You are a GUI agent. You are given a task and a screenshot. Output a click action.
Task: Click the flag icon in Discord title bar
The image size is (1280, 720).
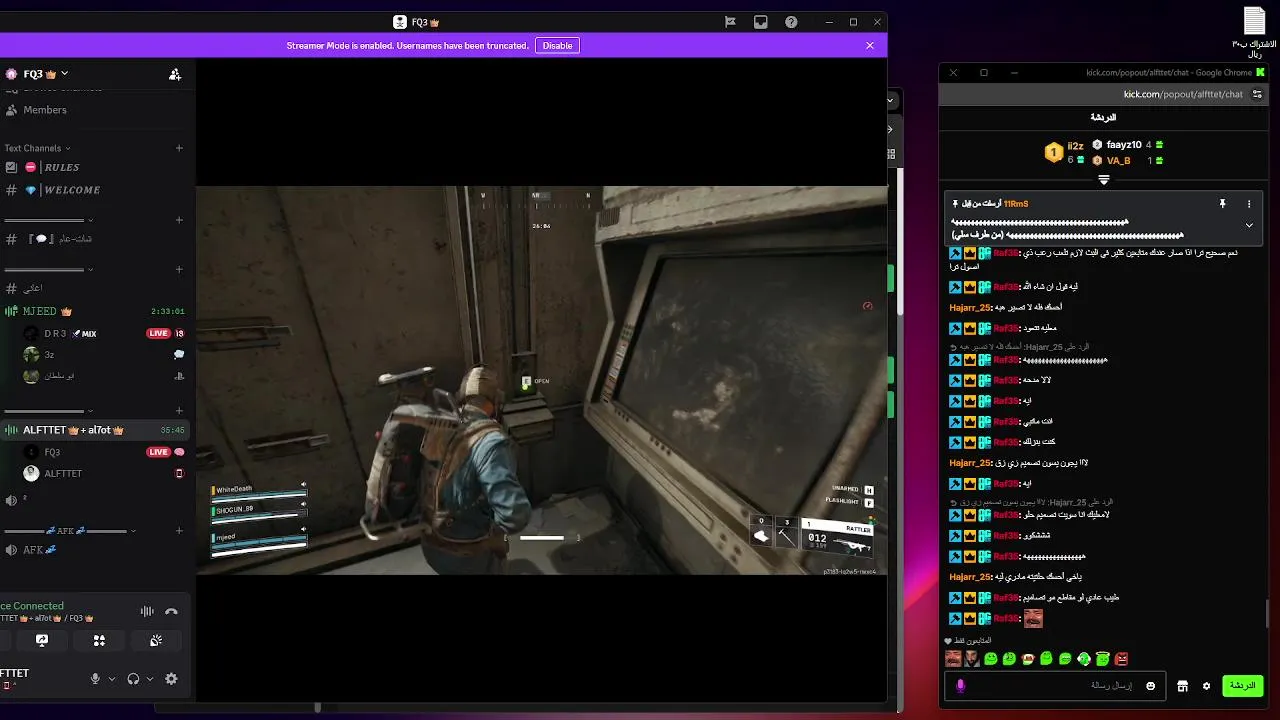730,22
